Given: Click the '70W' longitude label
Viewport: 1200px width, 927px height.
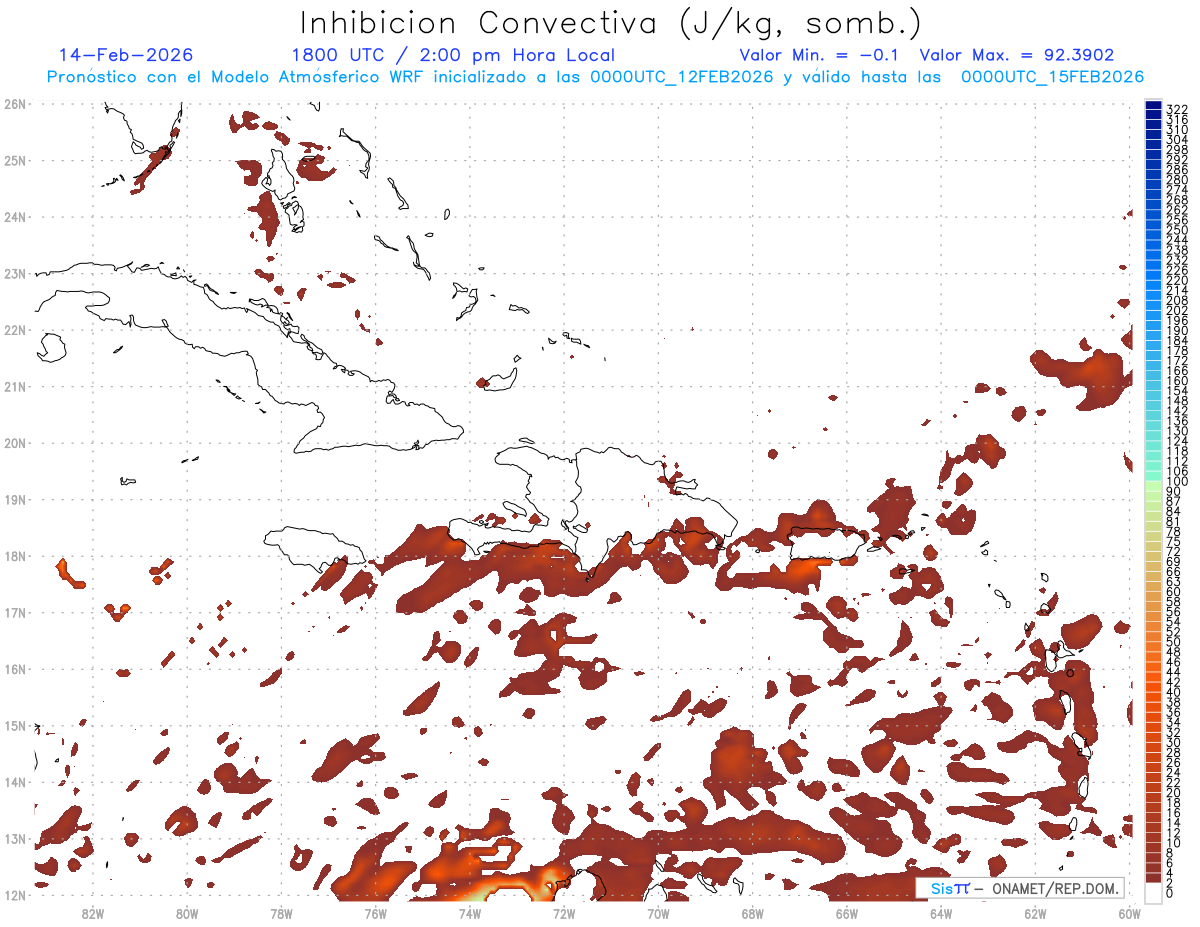Looking at the screenshot, I should click(658, 913).
